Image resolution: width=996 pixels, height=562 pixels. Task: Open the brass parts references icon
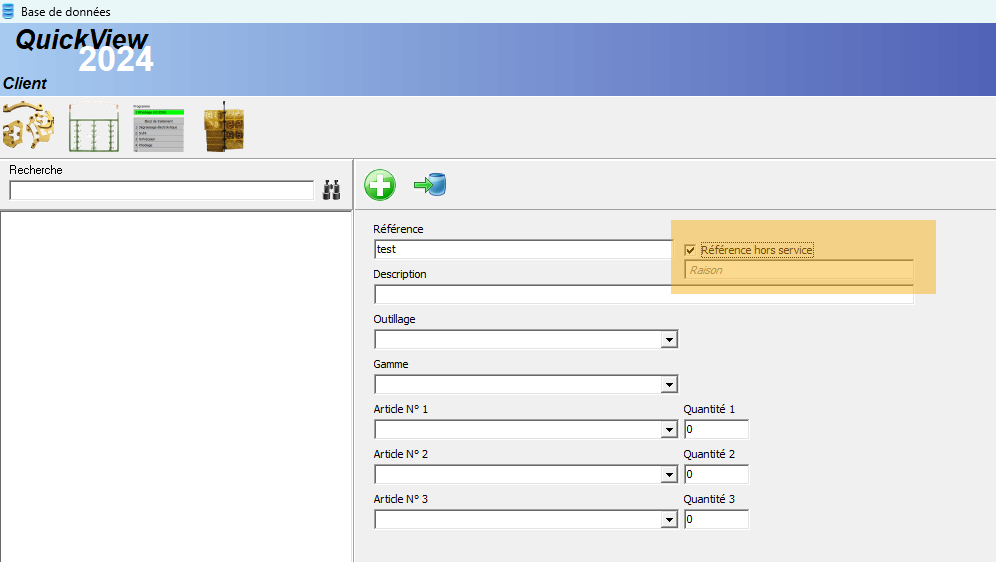tap(29, 126)
